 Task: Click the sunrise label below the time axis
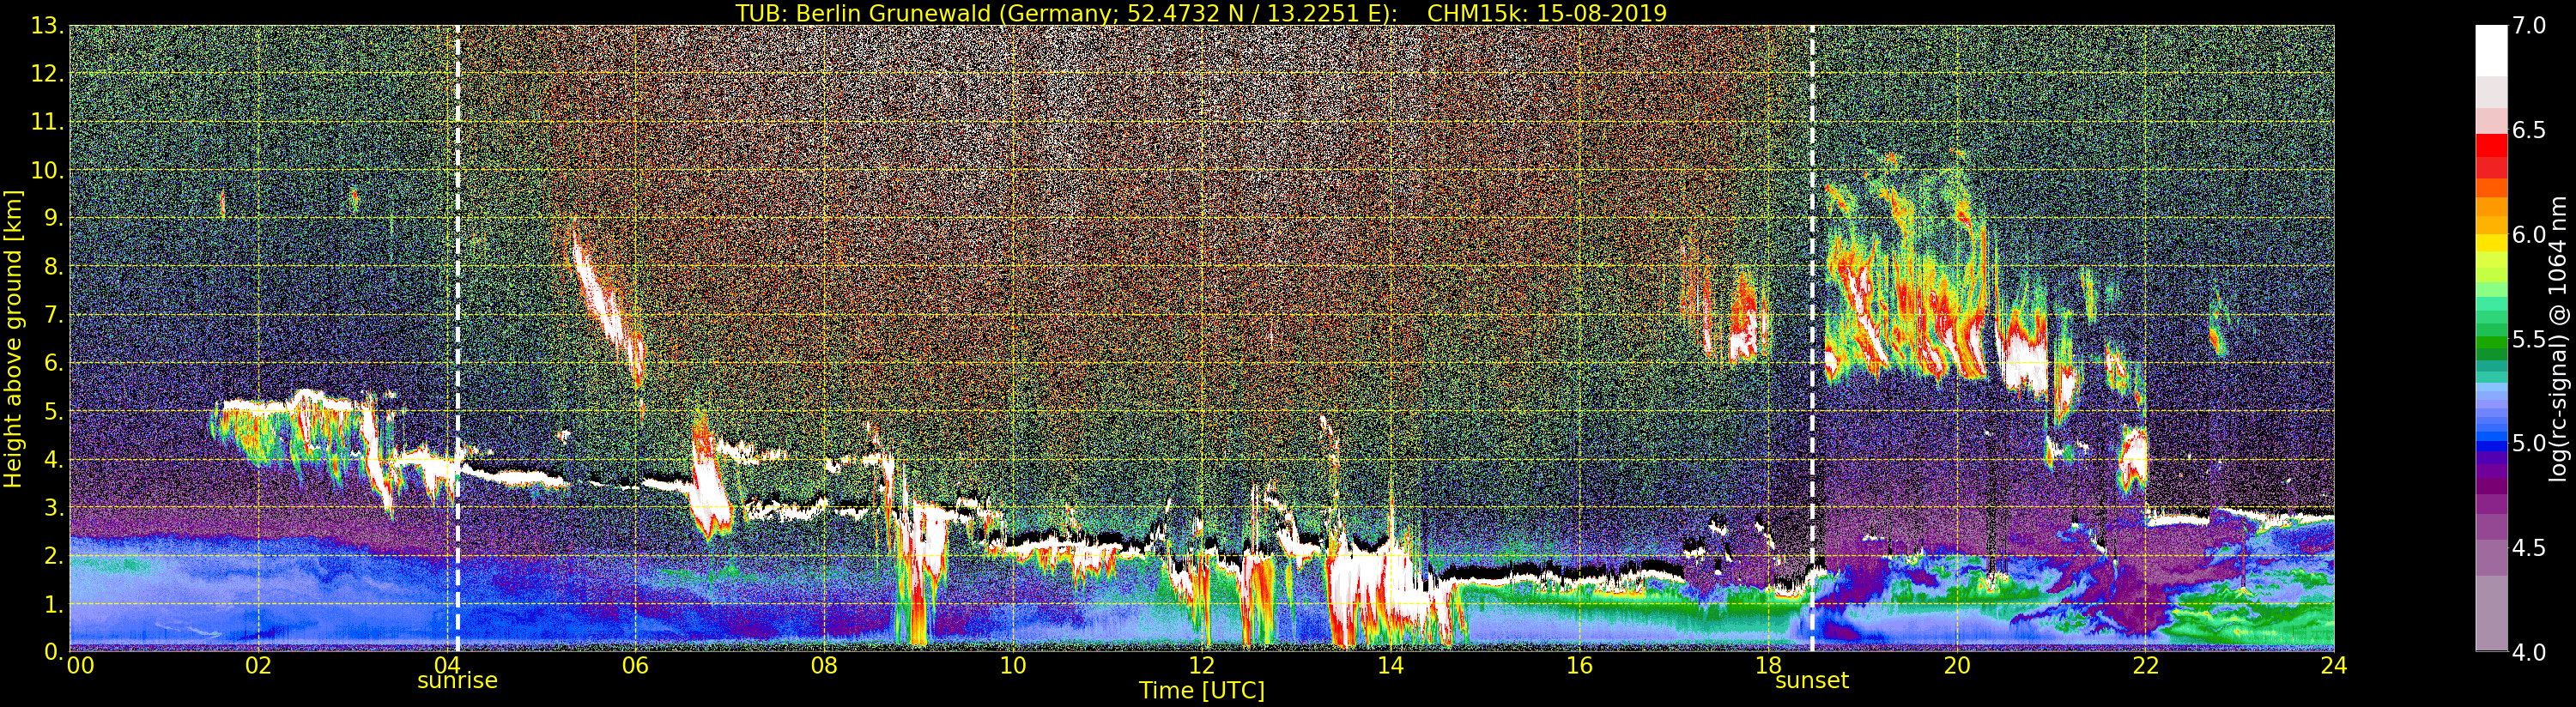[x=457, y=681]
